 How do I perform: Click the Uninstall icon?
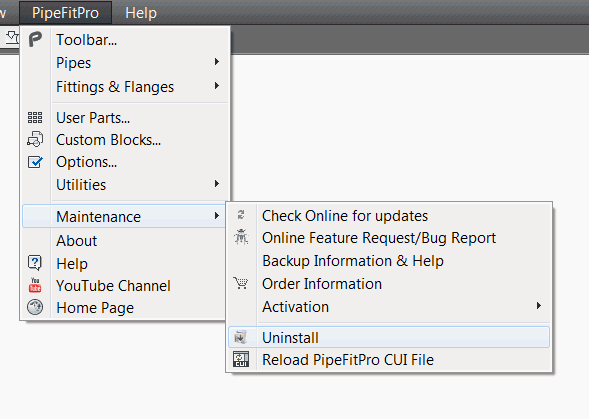click(x=241, y=337)
